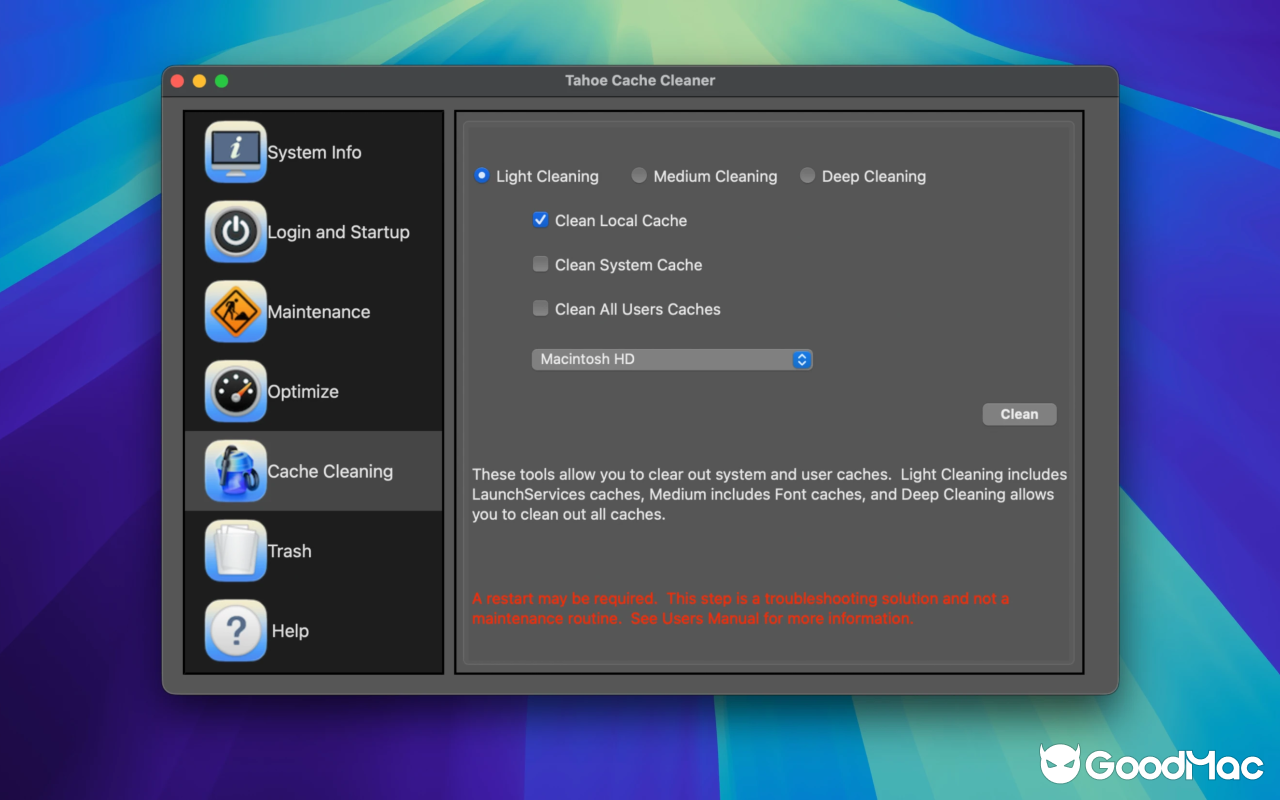Screen dimensions: 1280x800
Task: Click the Tahoe Cache Cleaner title bar
Action: [640, 80]
